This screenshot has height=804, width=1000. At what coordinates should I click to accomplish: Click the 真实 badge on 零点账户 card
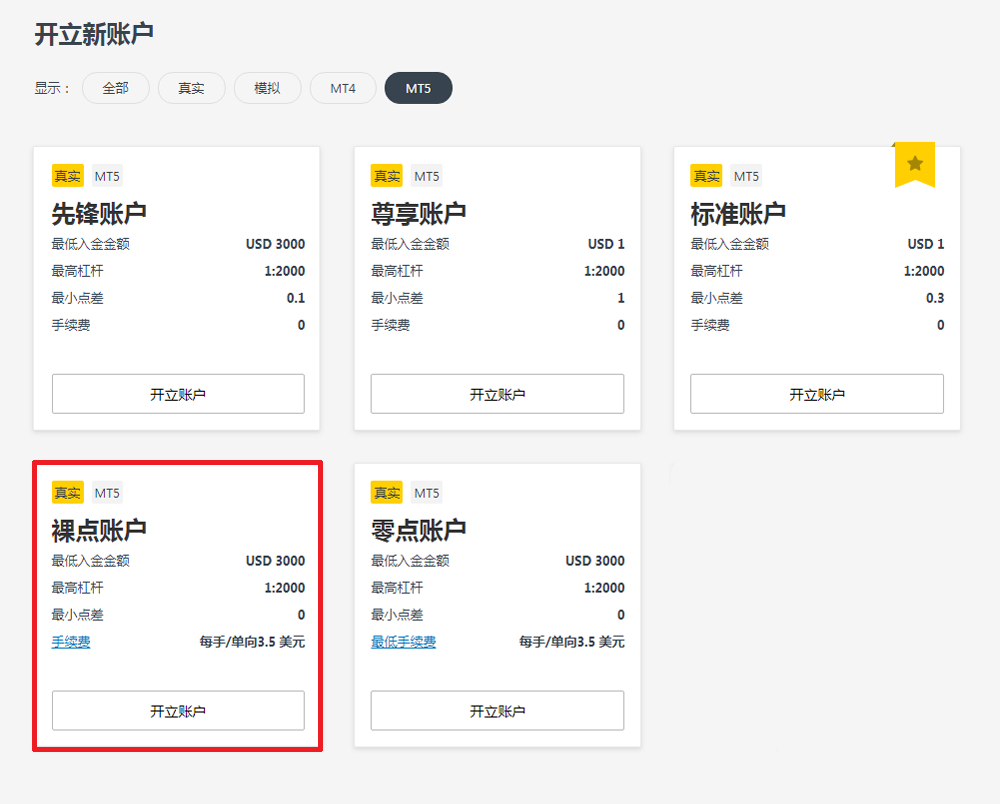click(x=387, y=493)
